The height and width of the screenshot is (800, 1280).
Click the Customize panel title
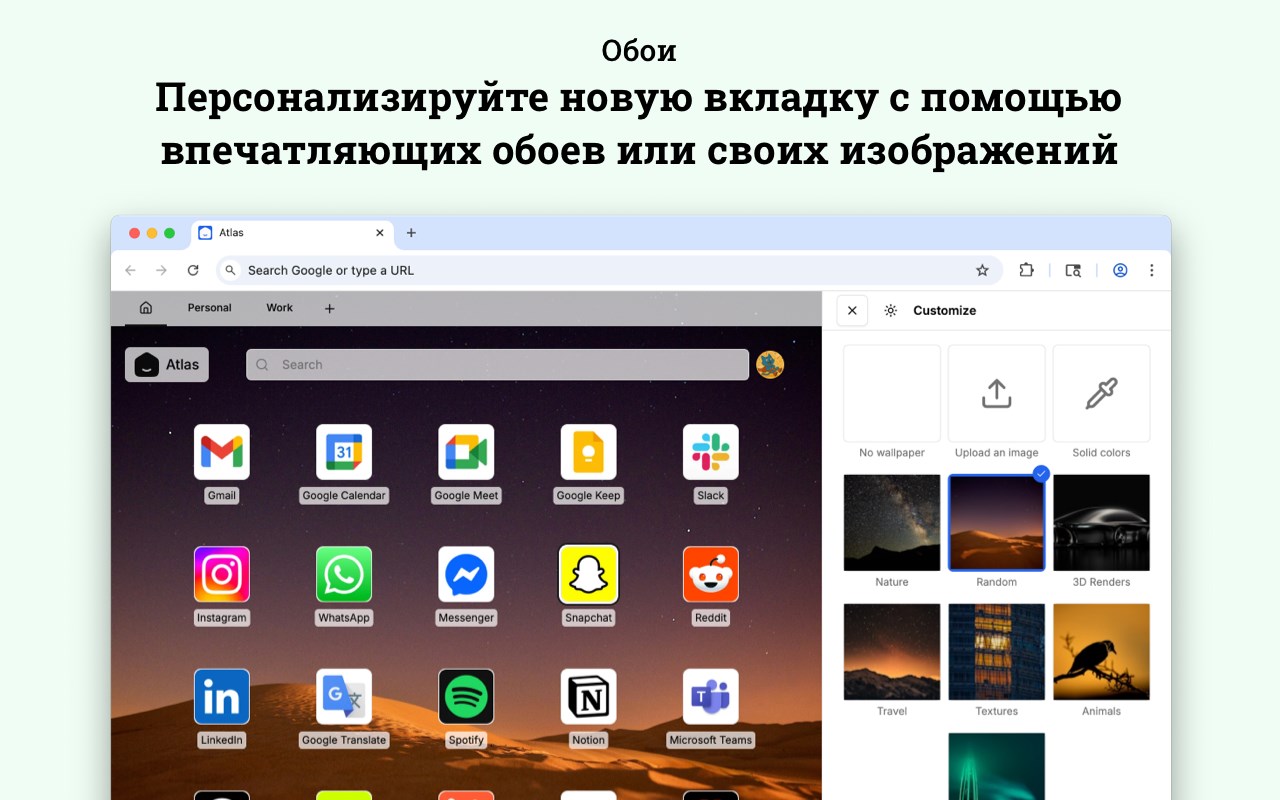click(x=944, y=311)
